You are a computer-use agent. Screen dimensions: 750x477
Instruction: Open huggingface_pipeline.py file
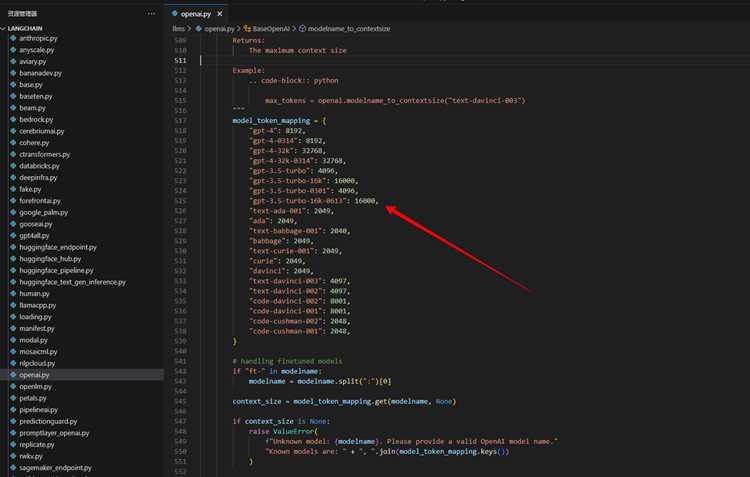pyautogui.click(x=56, y=270)
